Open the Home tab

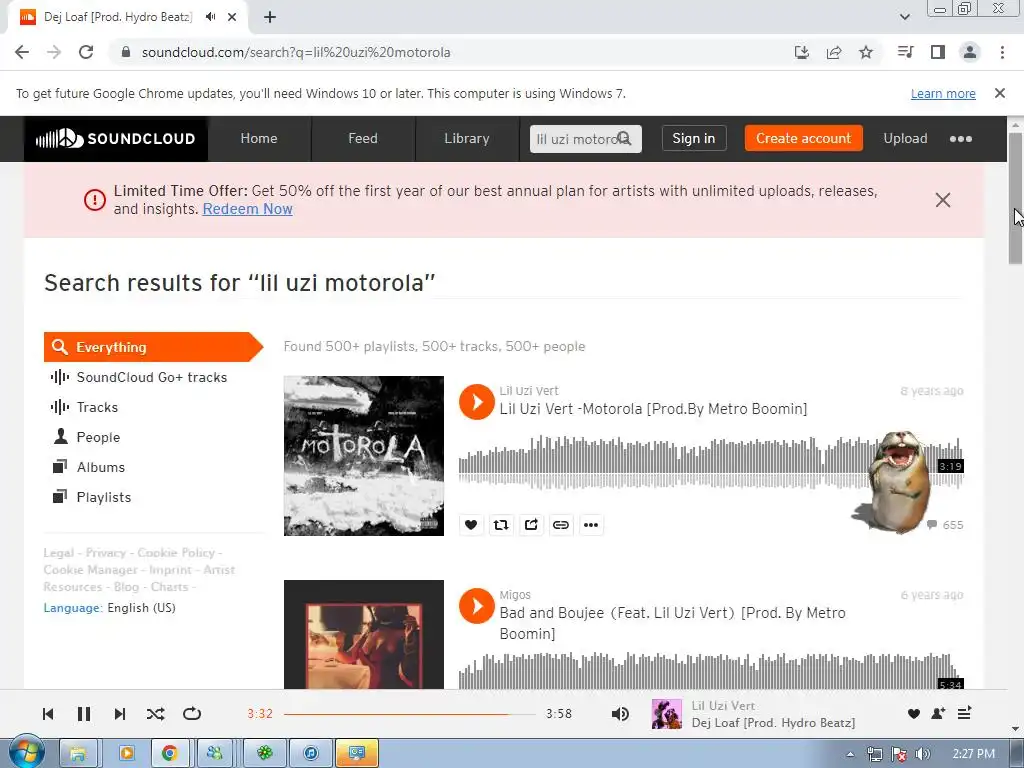(259, 138)
